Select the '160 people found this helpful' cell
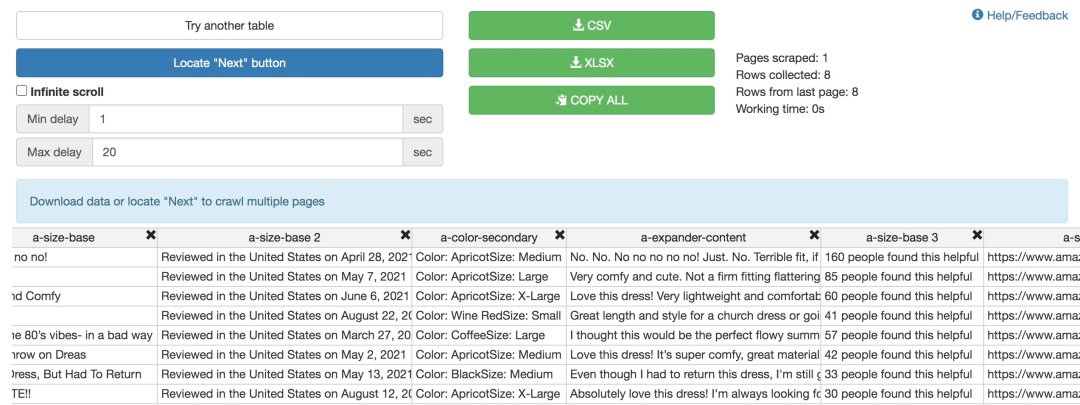1080x405 pixels. point(902,257)
